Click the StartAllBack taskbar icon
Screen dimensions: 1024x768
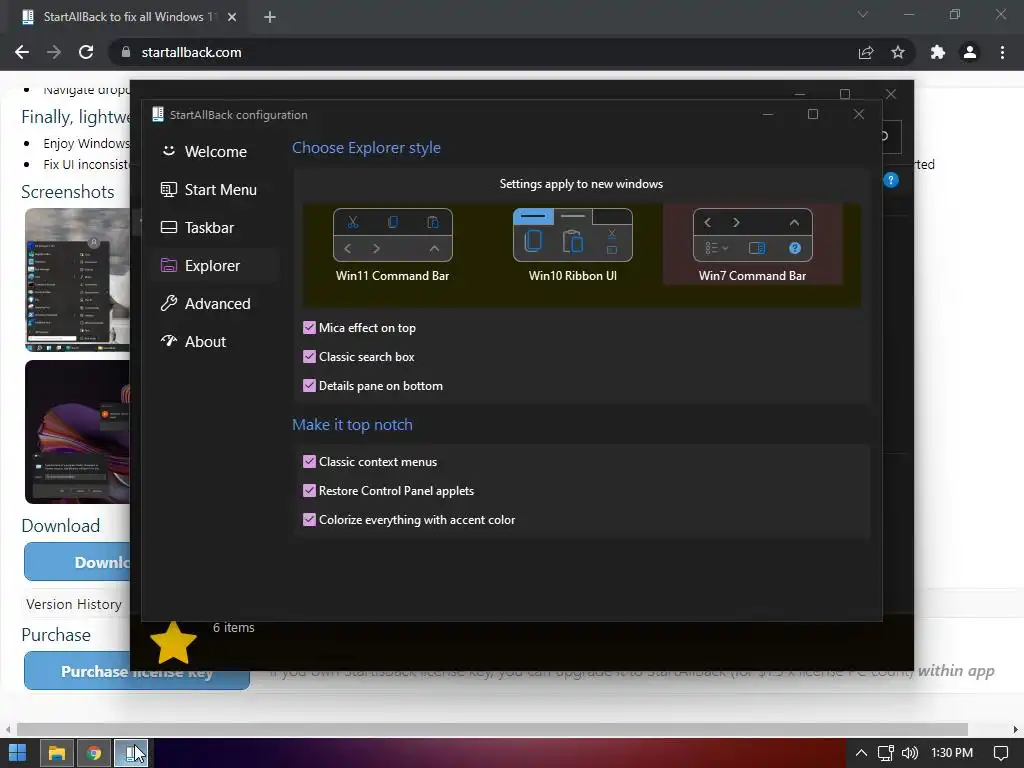pyautogui.click(x=131, y=752)
